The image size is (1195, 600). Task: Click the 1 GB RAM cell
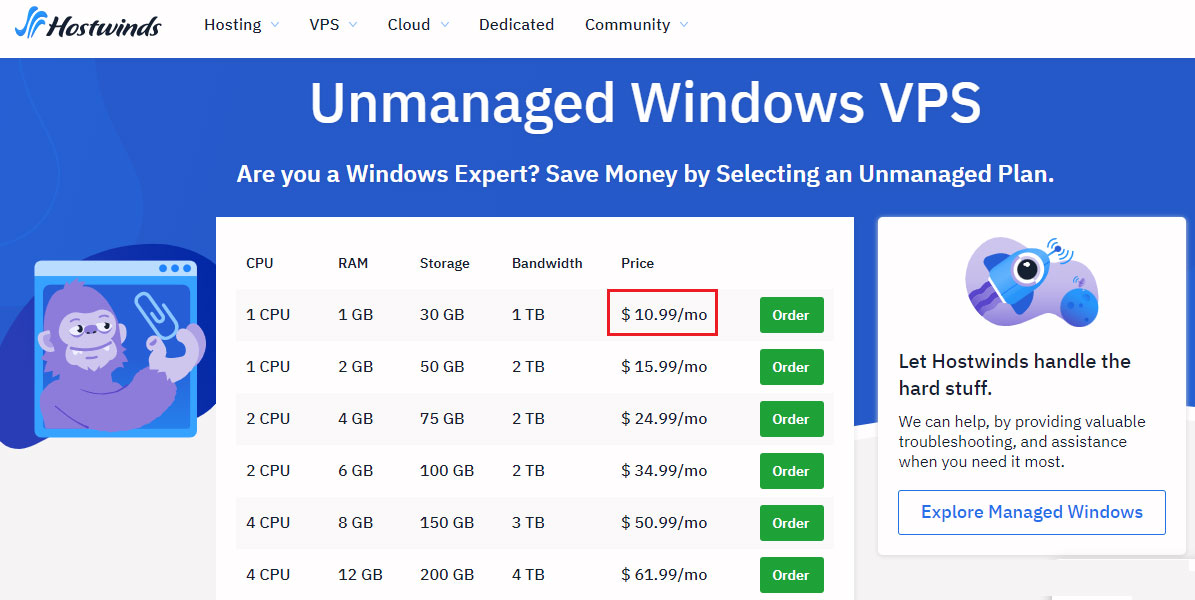pos(355,314)
